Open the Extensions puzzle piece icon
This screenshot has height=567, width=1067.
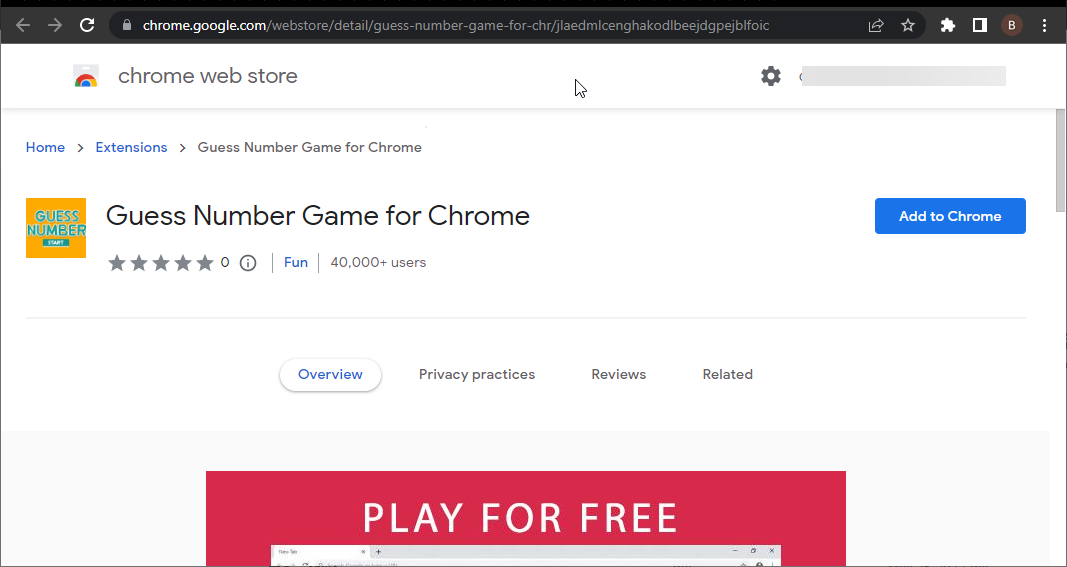pyautogui.click(x=948, y=25)
